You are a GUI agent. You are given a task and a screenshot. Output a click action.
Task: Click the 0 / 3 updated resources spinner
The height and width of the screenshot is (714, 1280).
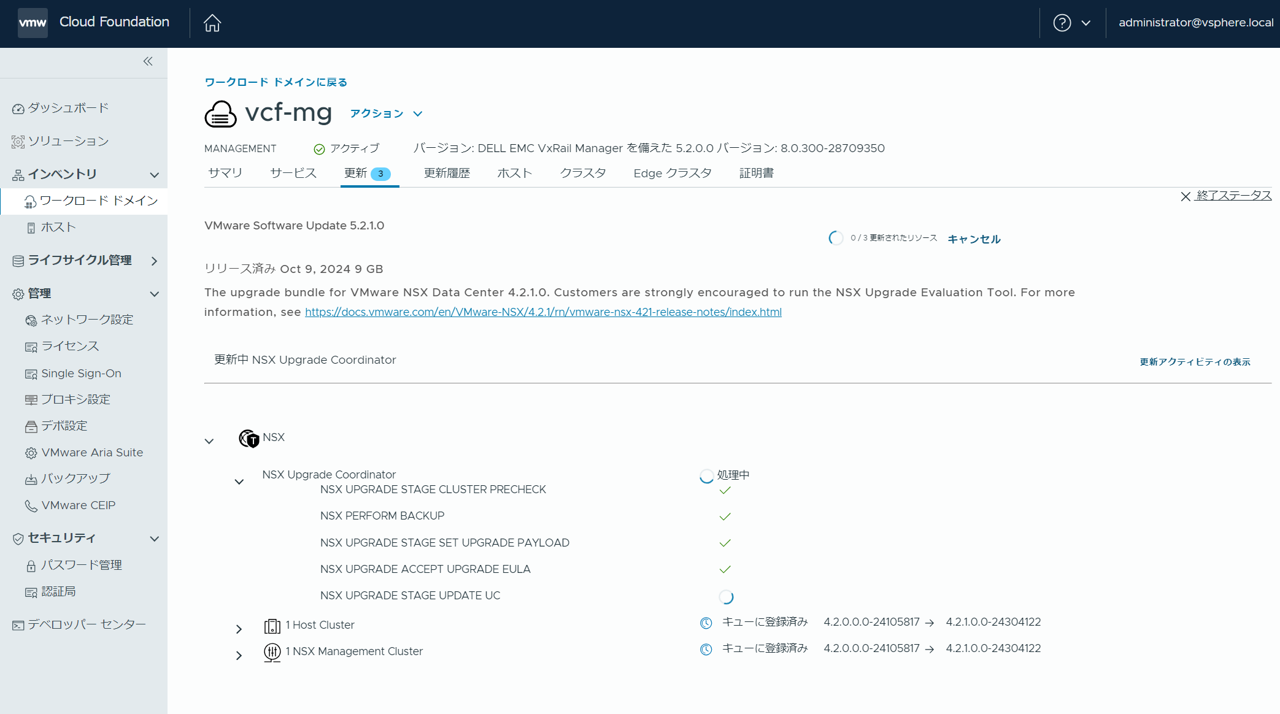click(835, 238)
